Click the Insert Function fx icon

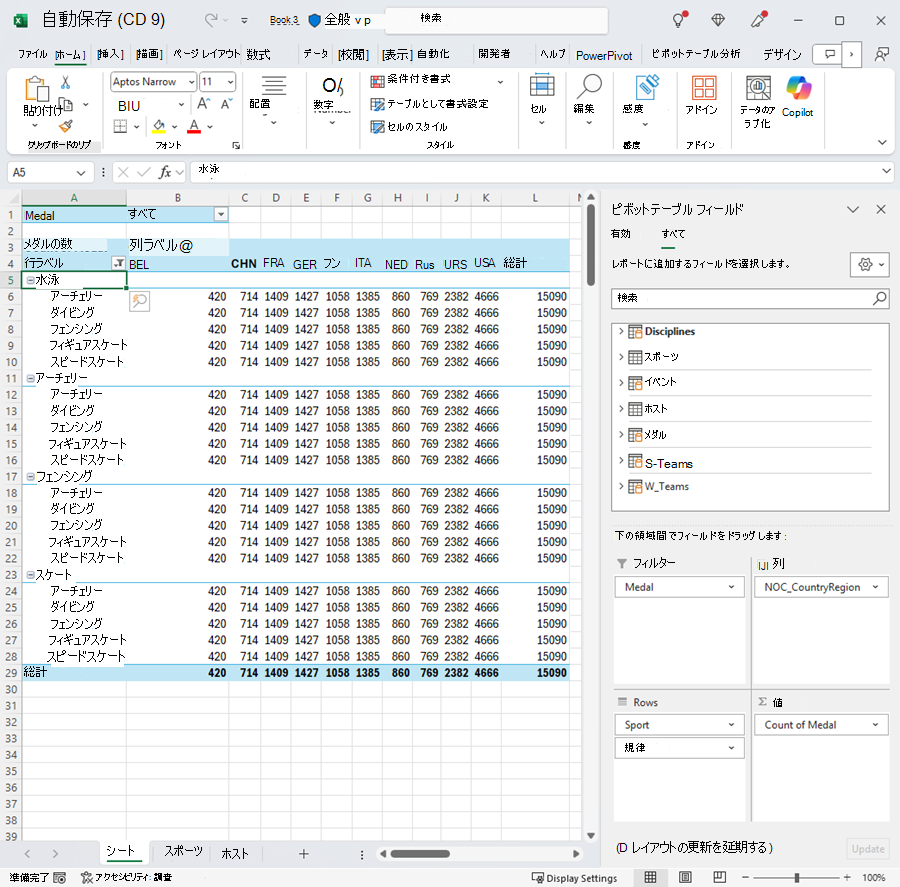pos(165,172)
